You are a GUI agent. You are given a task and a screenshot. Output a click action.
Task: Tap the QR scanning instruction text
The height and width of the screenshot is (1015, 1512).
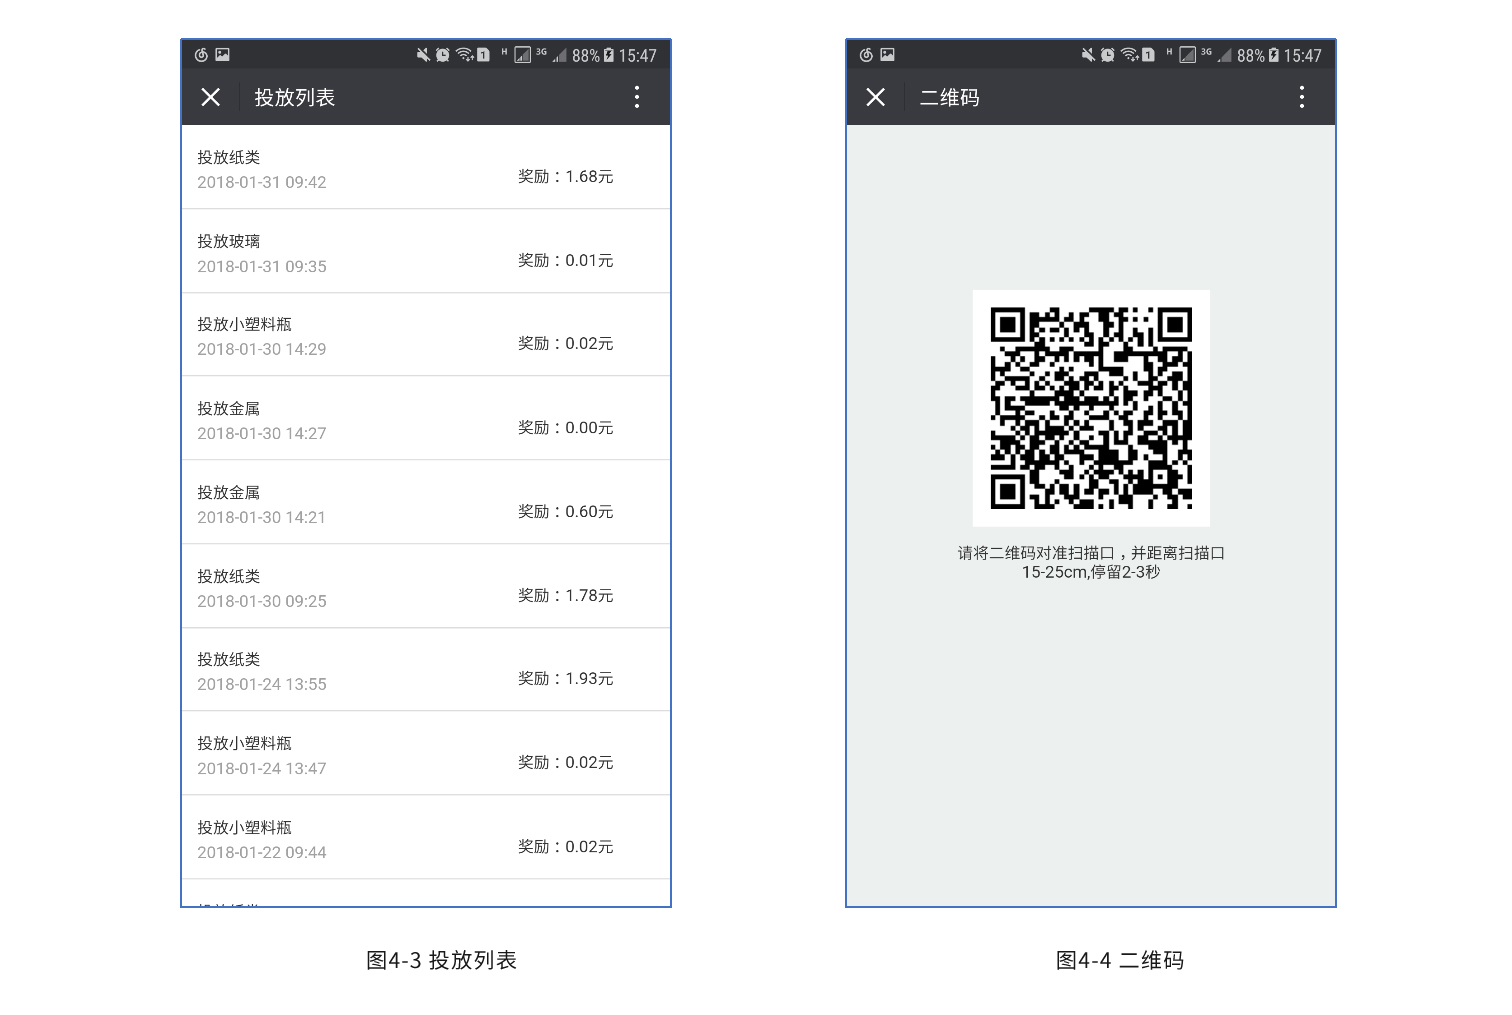pos(1091,562)
